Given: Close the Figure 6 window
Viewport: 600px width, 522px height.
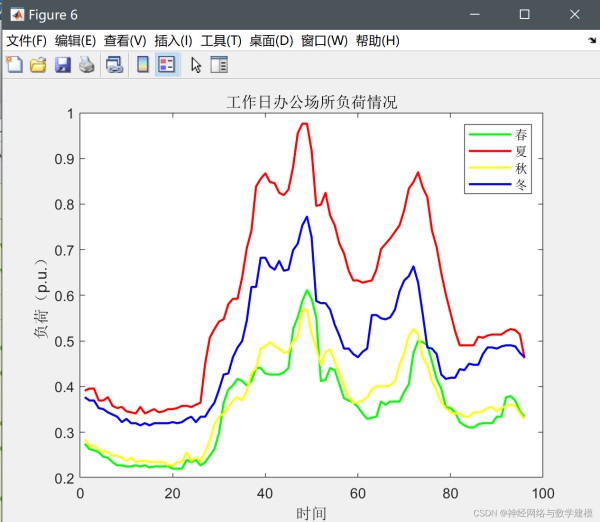Looking at the screenshot, I should click(574, 15).
